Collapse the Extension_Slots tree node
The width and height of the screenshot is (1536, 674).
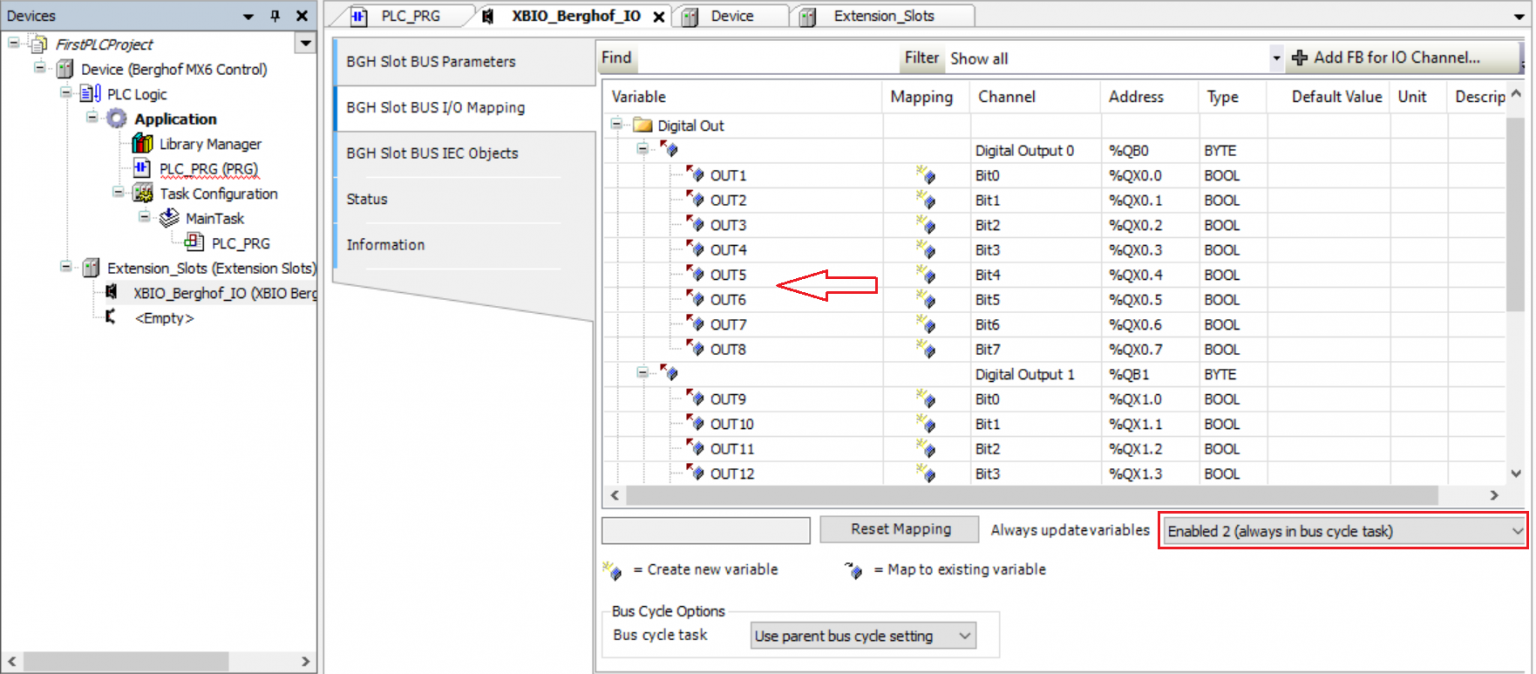pos(67,268)
